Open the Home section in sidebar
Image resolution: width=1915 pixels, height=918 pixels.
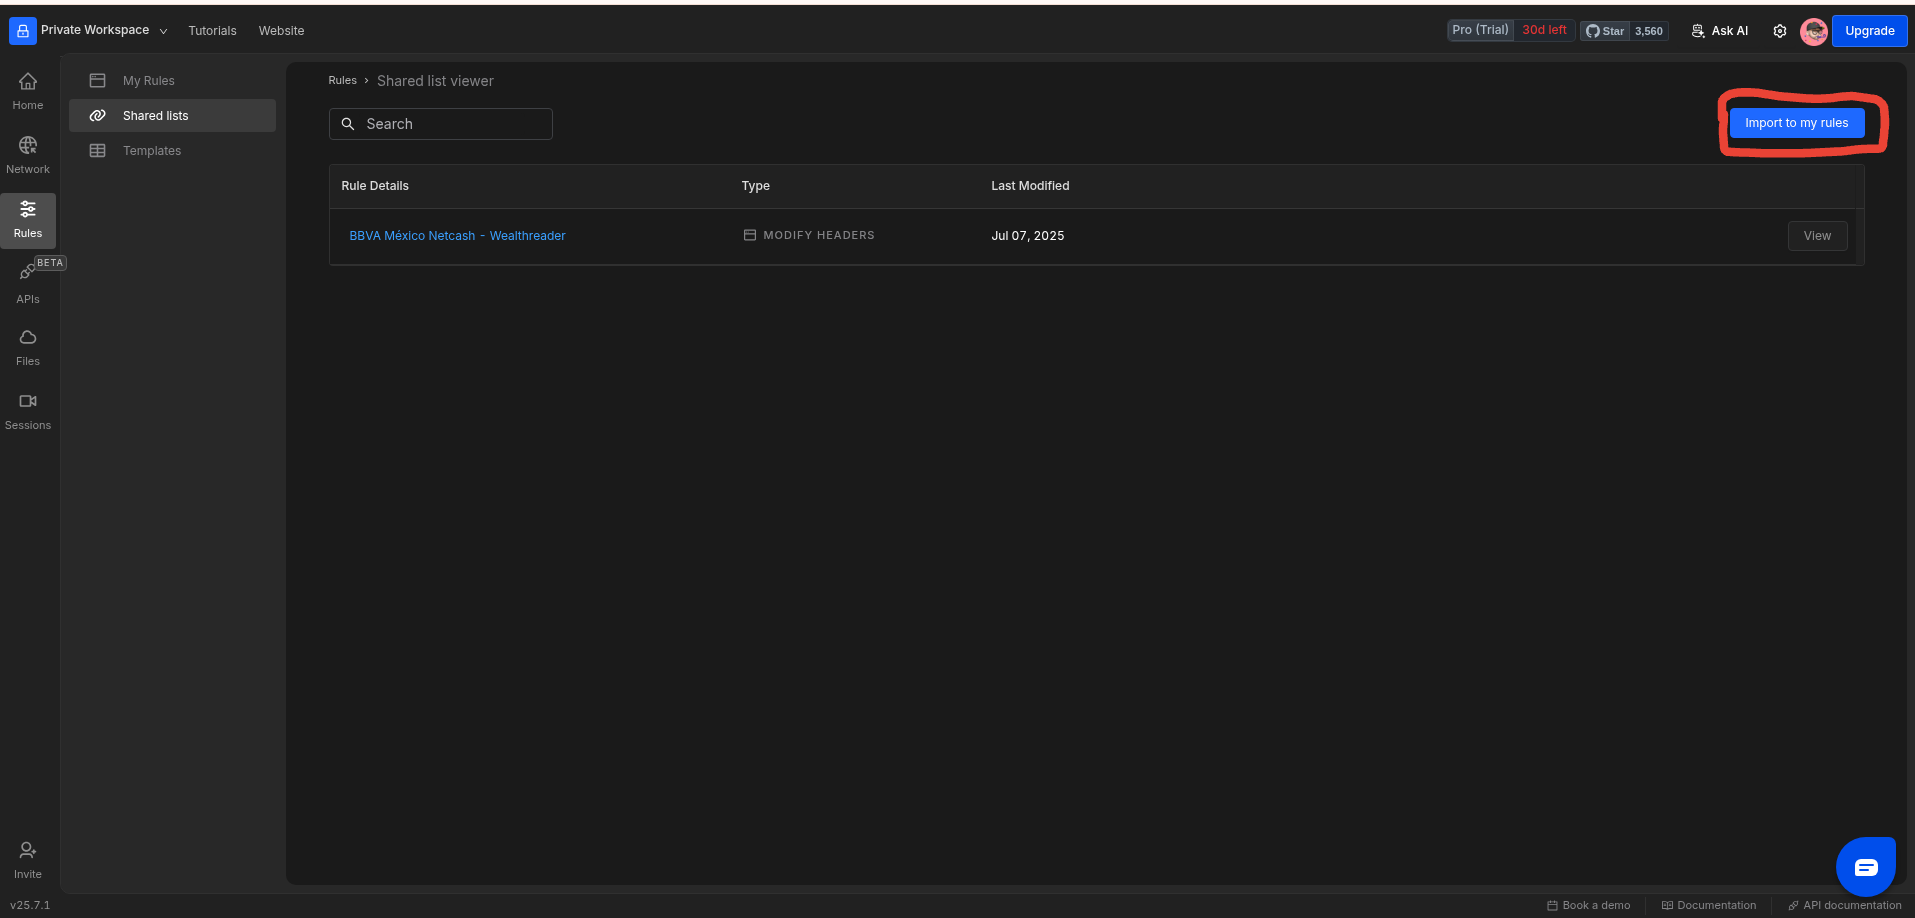coord(28,91)
